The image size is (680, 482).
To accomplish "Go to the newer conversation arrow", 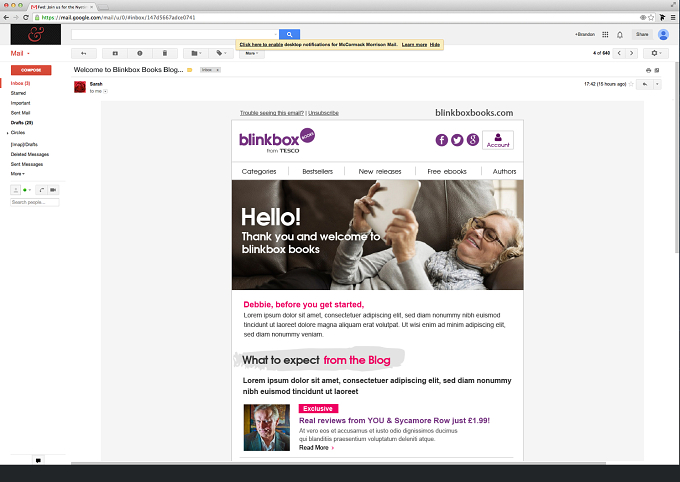I will pyautogui.click(x=619, y=53).
